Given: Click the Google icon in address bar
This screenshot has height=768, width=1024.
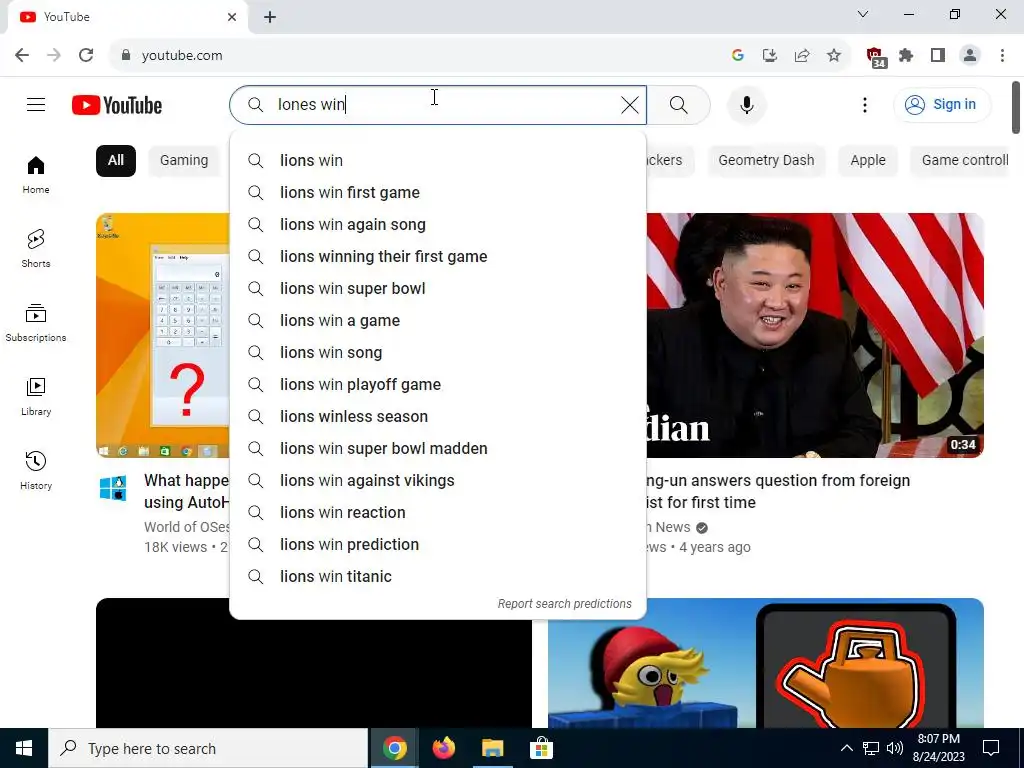Looking at the screenshot, I should (x=738, y=56).
